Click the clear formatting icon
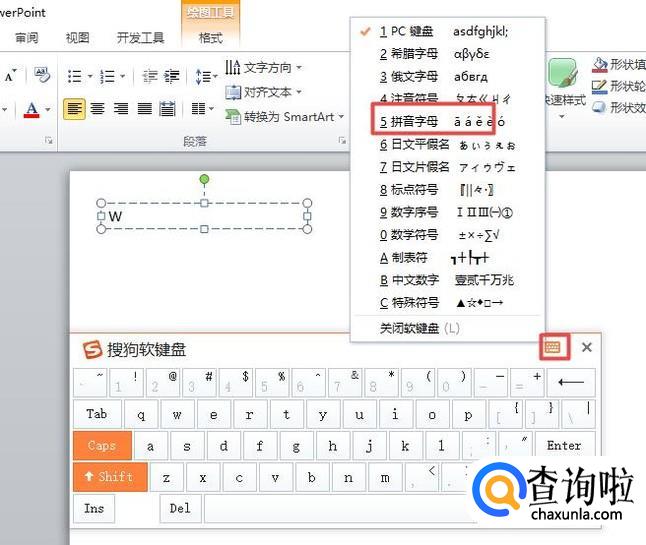 click(x=41, y=75)
